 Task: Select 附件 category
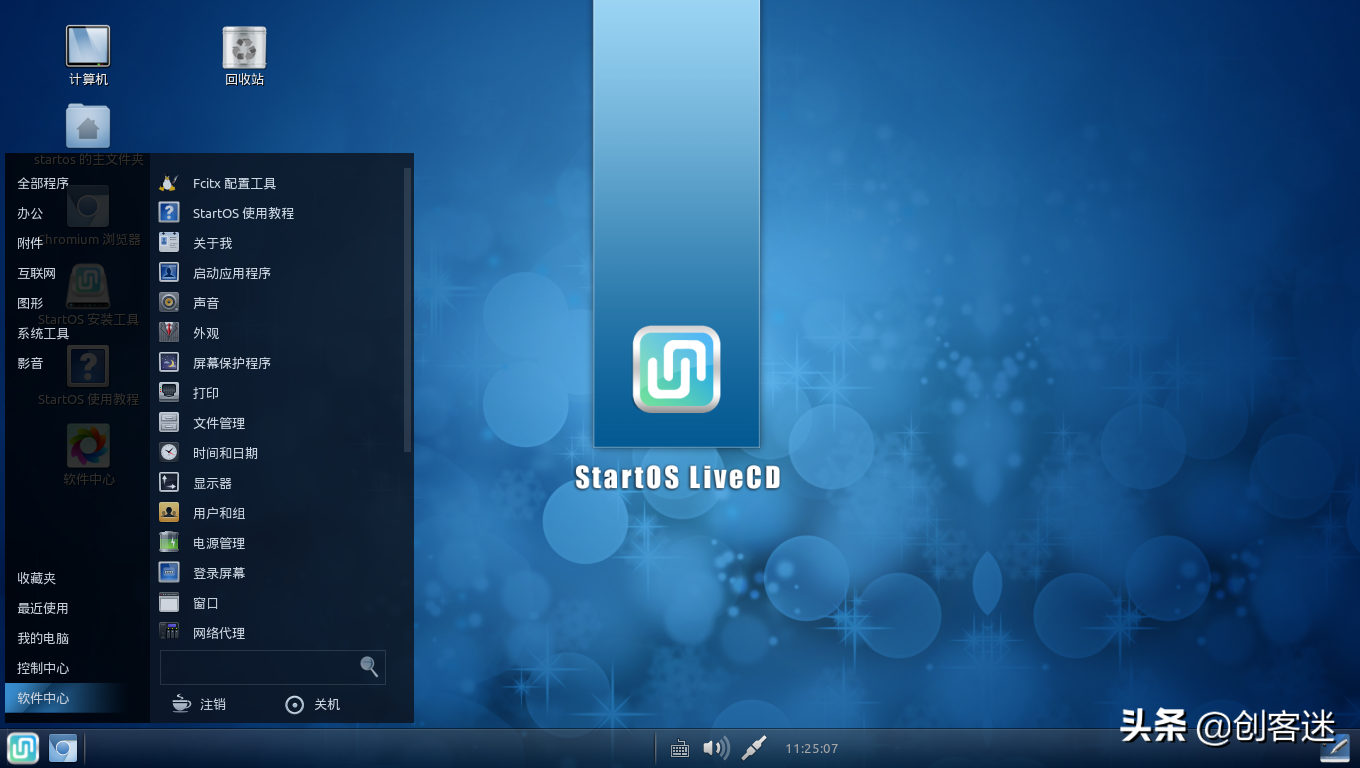30,243
